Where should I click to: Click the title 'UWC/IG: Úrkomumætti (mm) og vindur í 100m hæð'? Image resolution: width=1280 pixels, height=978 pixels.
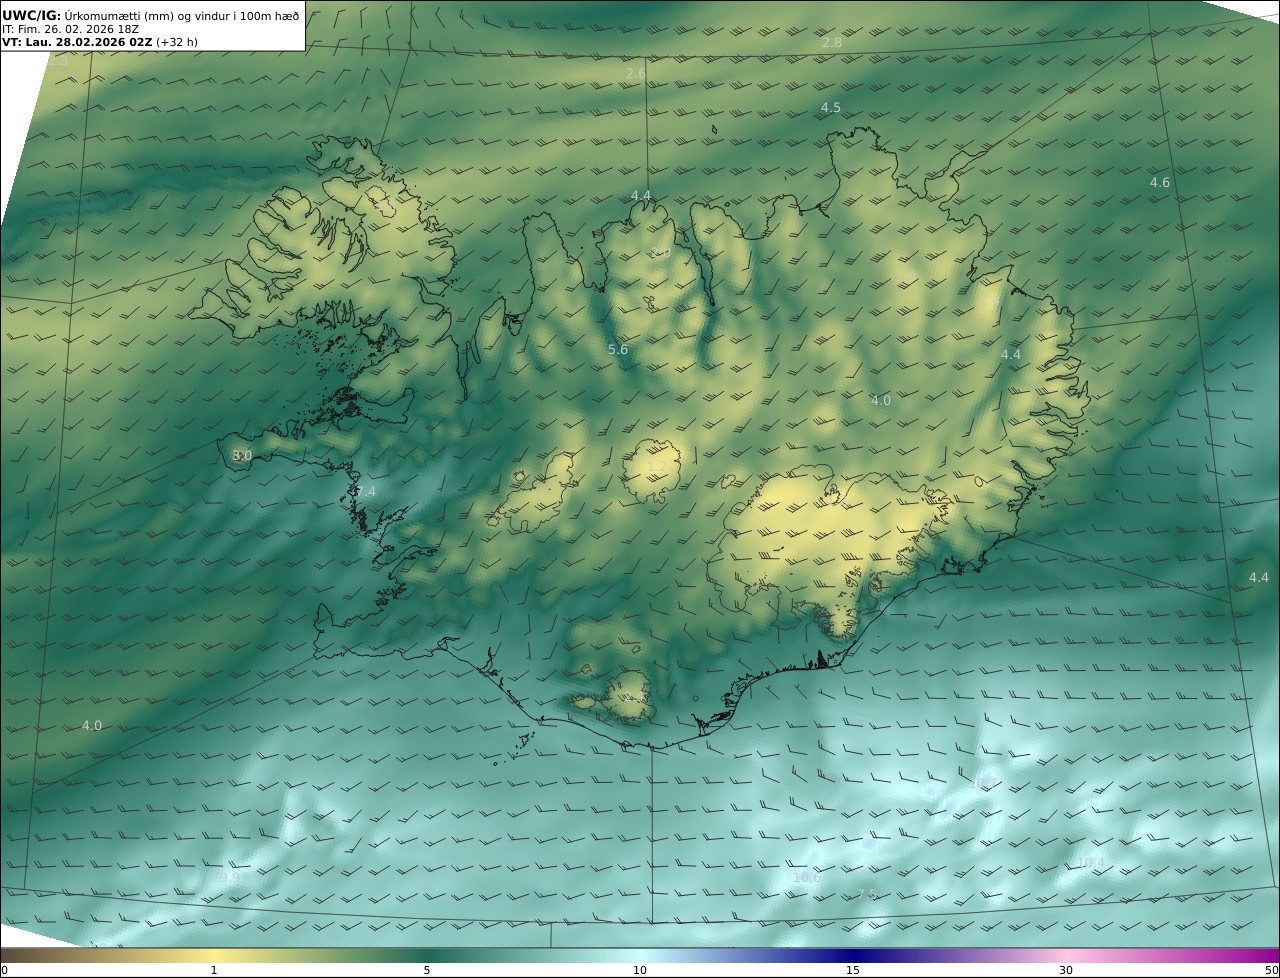(x=151, y=15)
